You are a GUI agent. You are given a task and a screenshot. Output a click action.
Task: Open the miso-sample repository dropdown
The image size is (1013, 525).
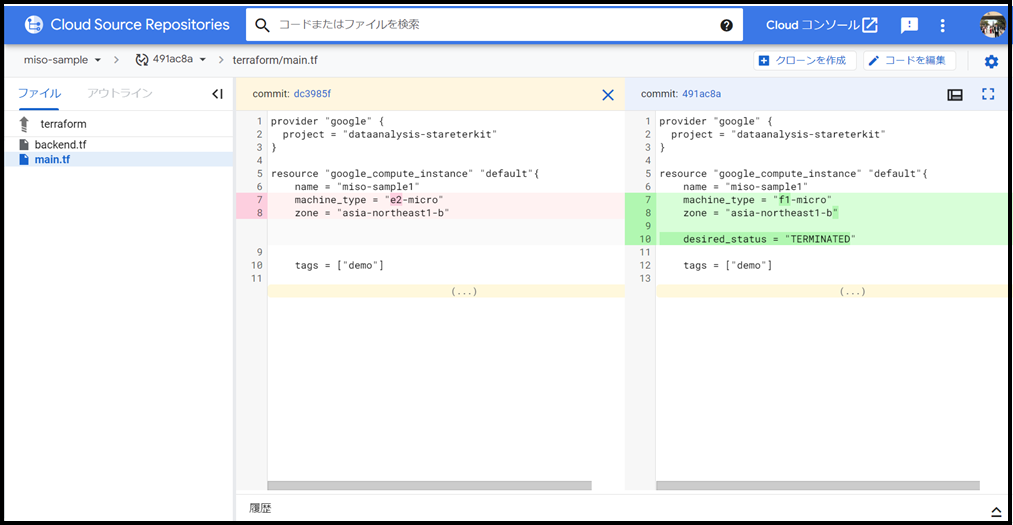(63, 60)
